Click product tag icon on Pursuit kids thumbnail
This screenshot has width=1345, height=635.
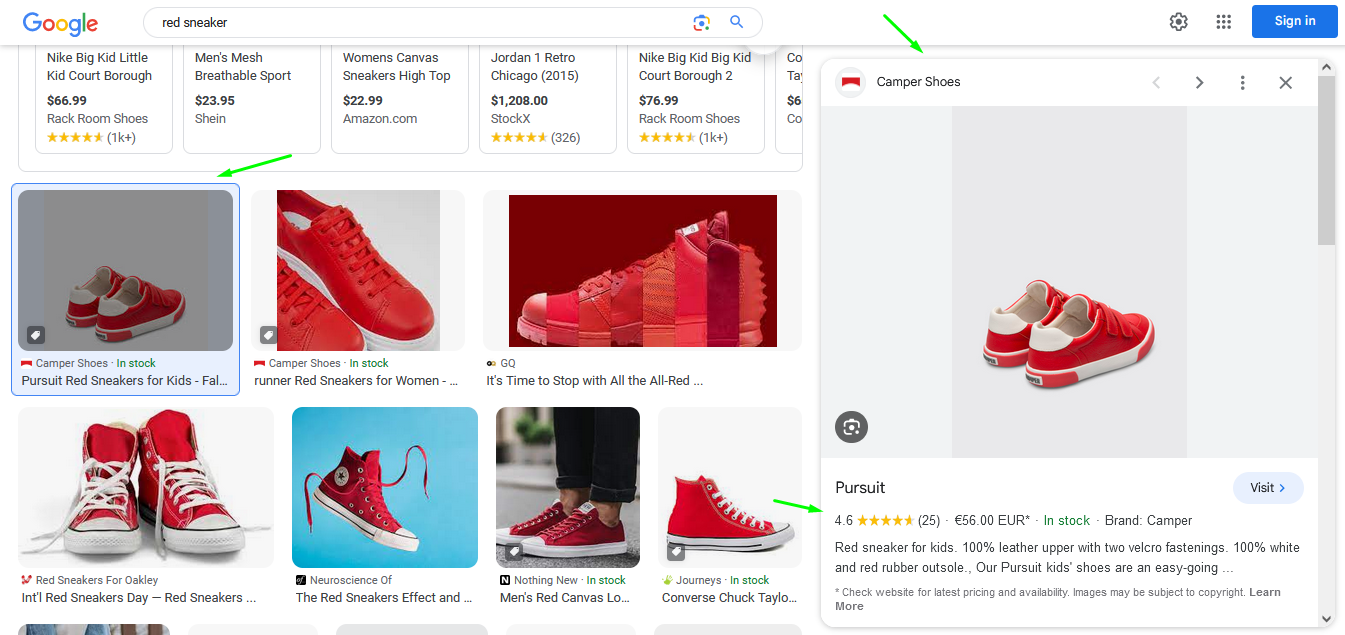tap(34, 335)
